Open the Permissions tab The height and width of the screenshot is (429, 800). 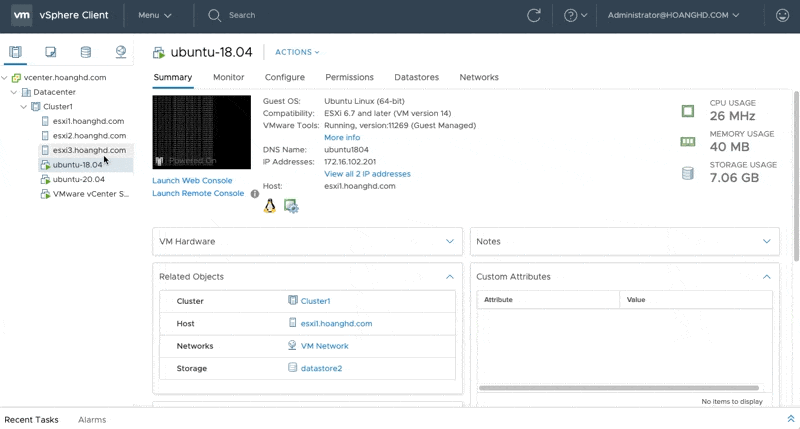[349, 77]
